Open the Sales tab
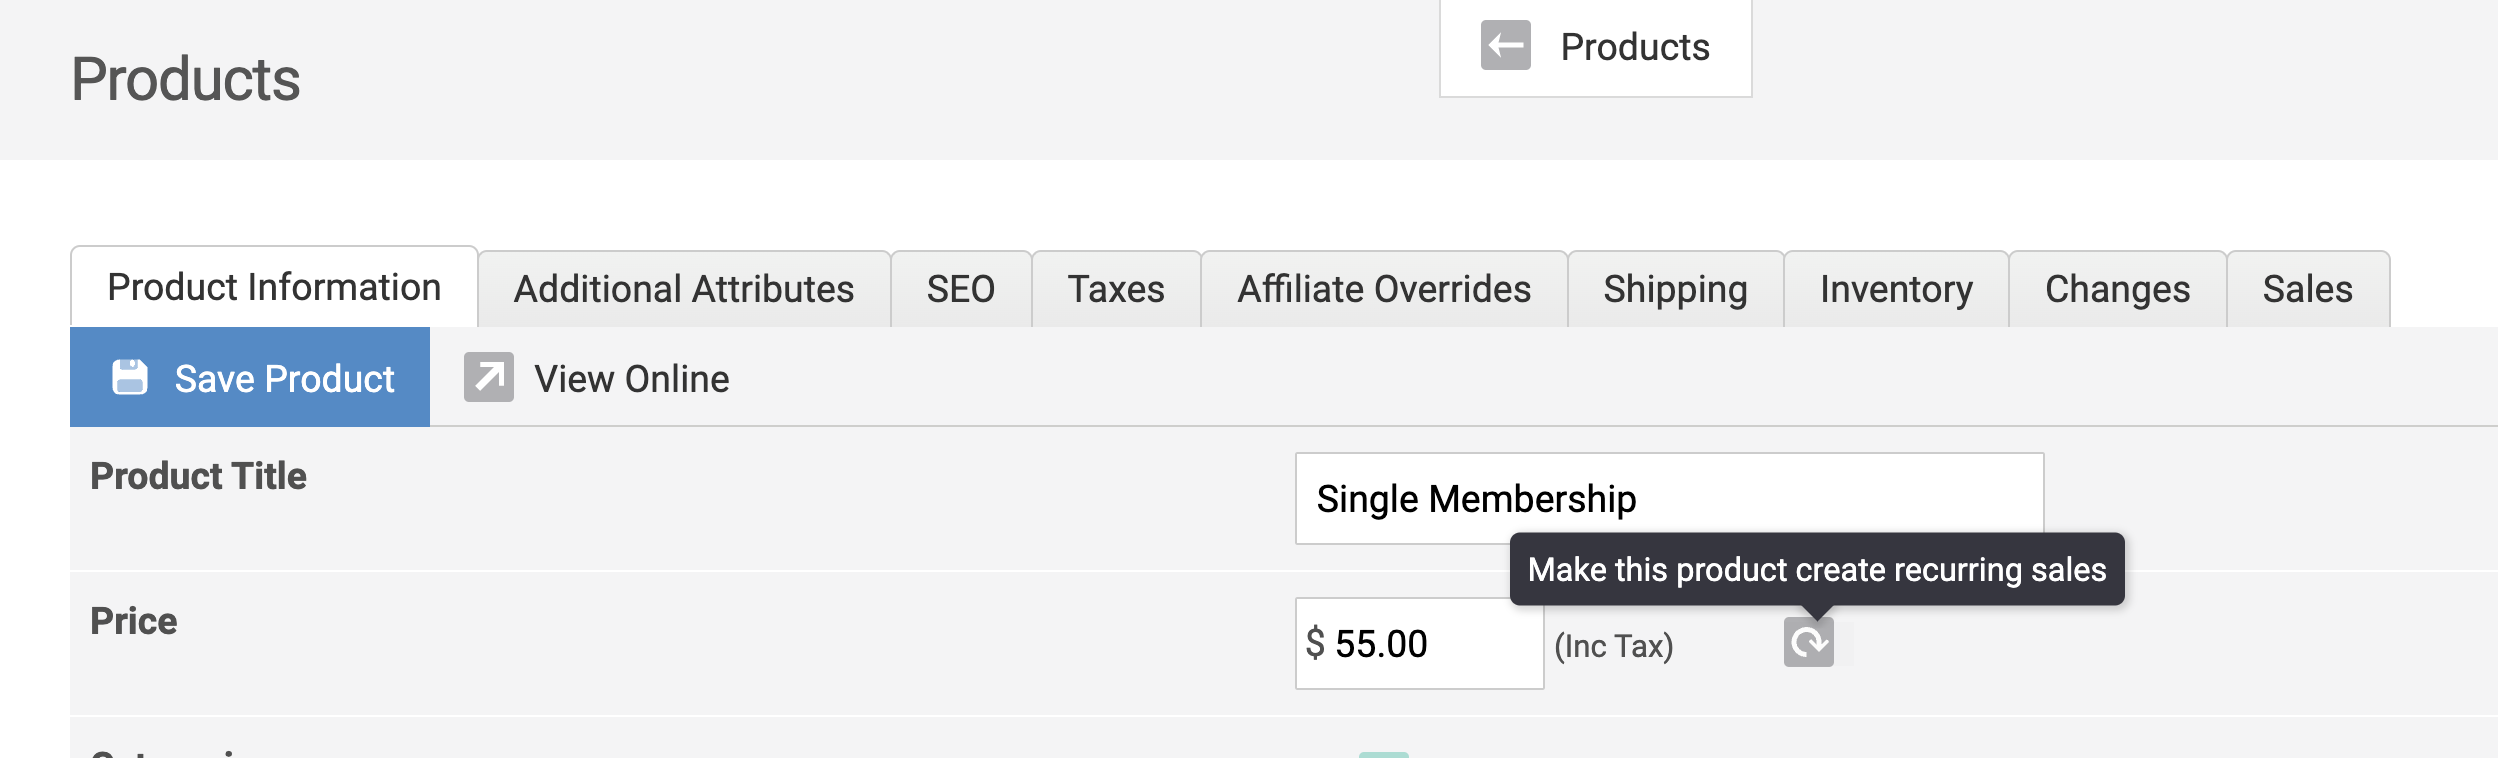The width and height of the screenshot is (2498, 758). coord(2307,290)
